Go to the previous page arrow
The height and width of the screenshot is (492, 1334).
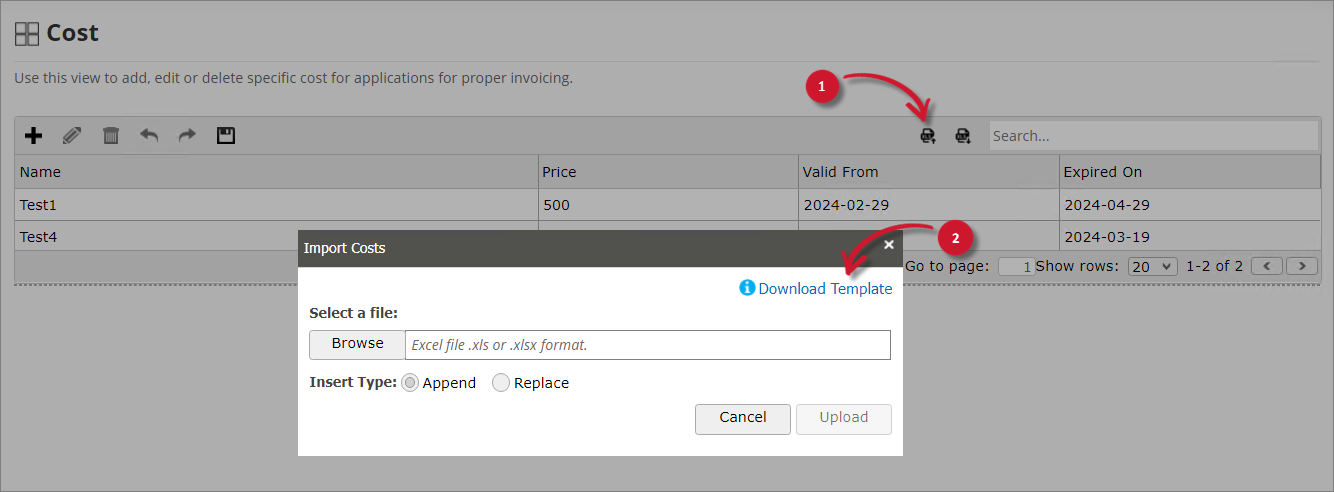(1267, 266)
